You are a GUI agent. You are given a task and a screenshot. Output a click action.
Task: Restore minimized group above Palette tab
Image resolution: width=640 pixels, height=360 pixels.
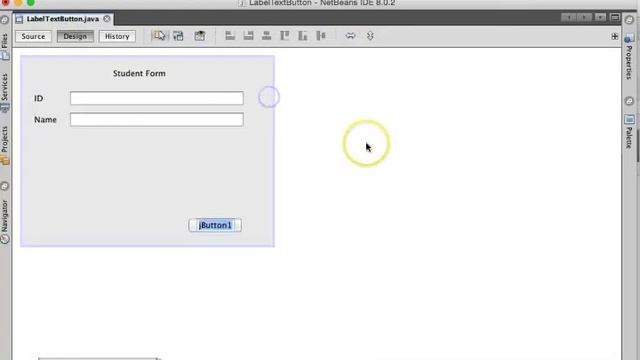point(629,101)
